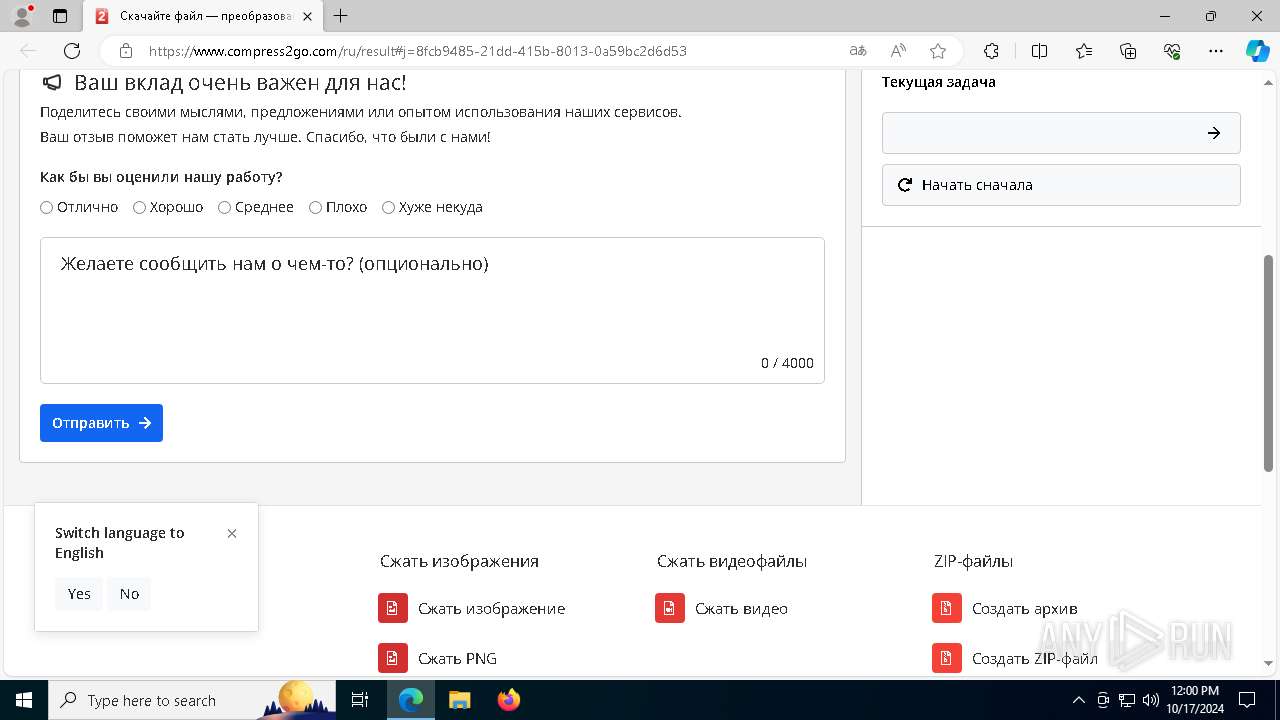
Task: Submit feedback with the Отправить button
Action: [101, 423]
